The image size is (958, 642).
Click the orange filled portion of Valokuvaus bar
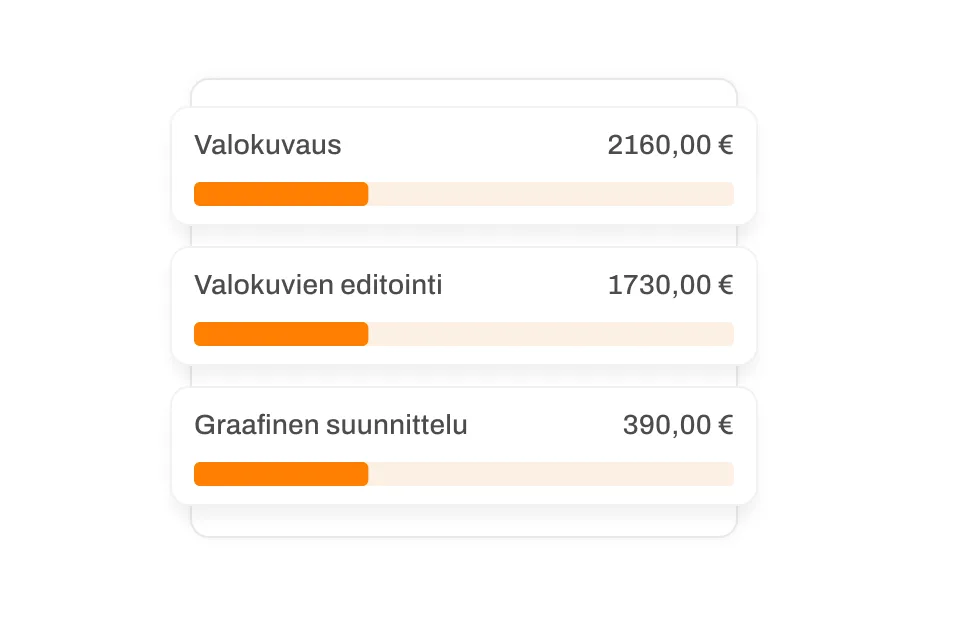280,193
